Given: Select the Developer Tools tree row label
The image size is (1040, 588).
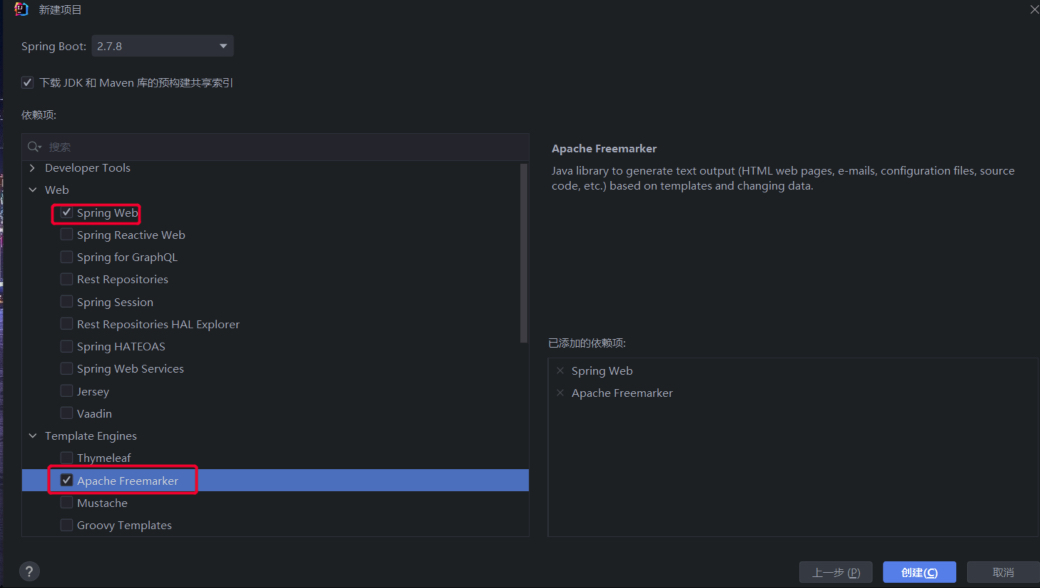Looking at the screenshot, I should click(x=88, y=168).
